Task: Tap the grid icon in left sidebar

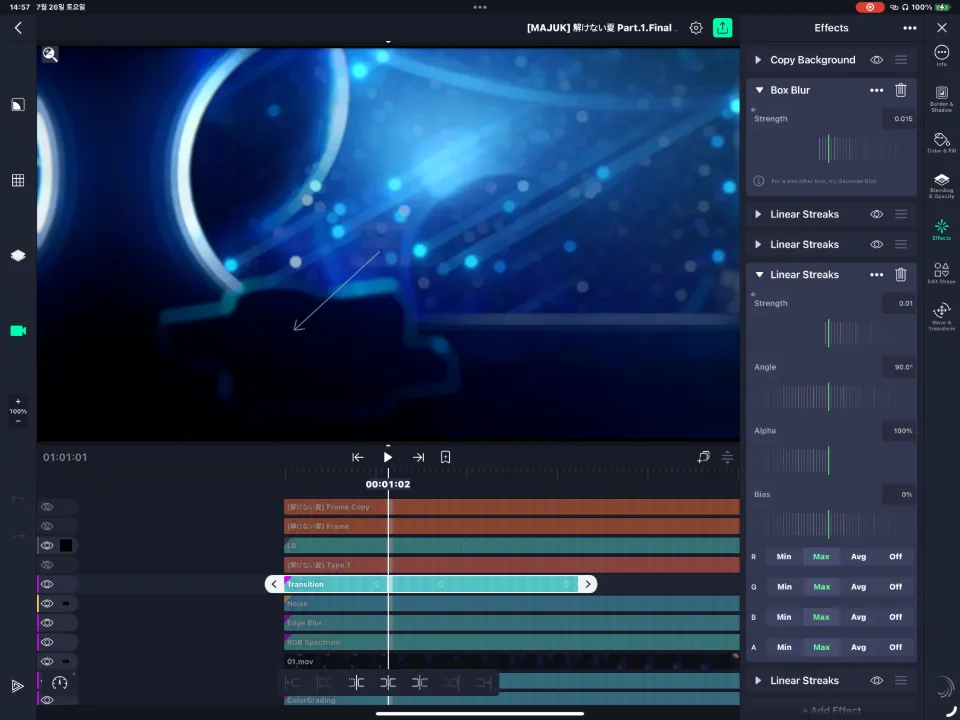Action: click(x=18, y=180)
